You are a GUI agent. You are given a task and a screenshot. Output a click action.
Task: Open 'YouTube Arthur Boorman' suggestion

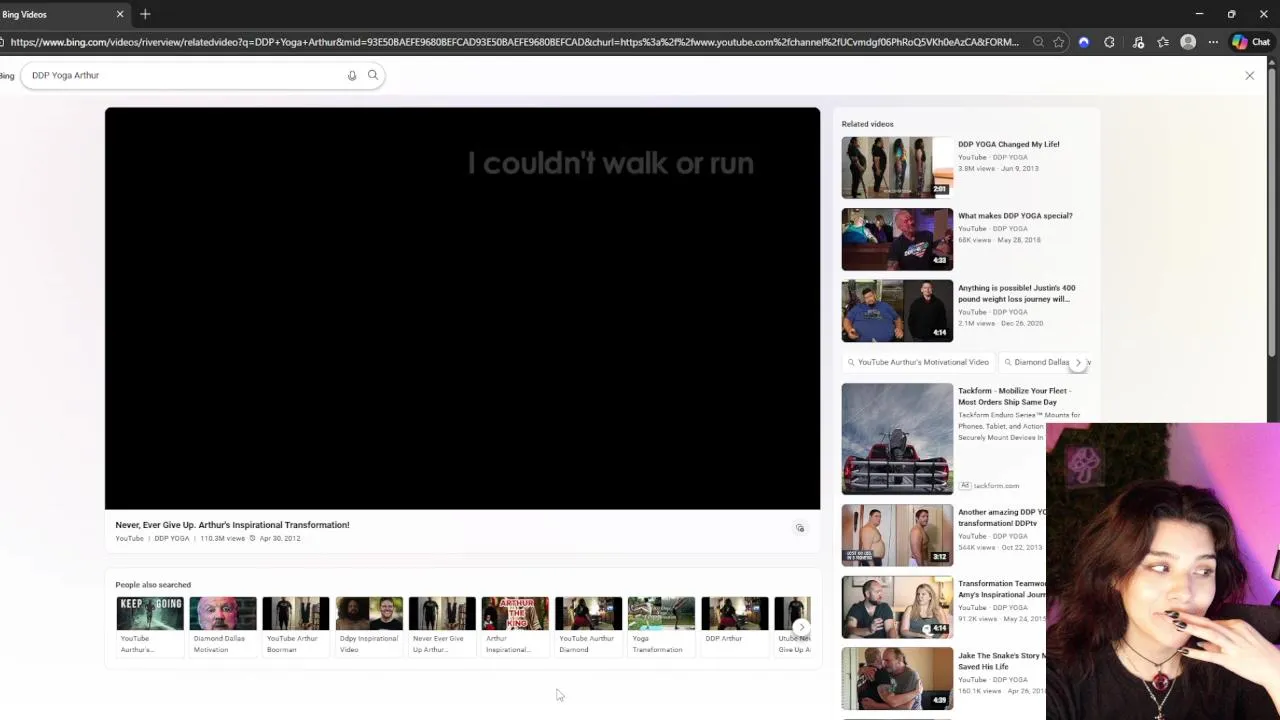(296, 626)
